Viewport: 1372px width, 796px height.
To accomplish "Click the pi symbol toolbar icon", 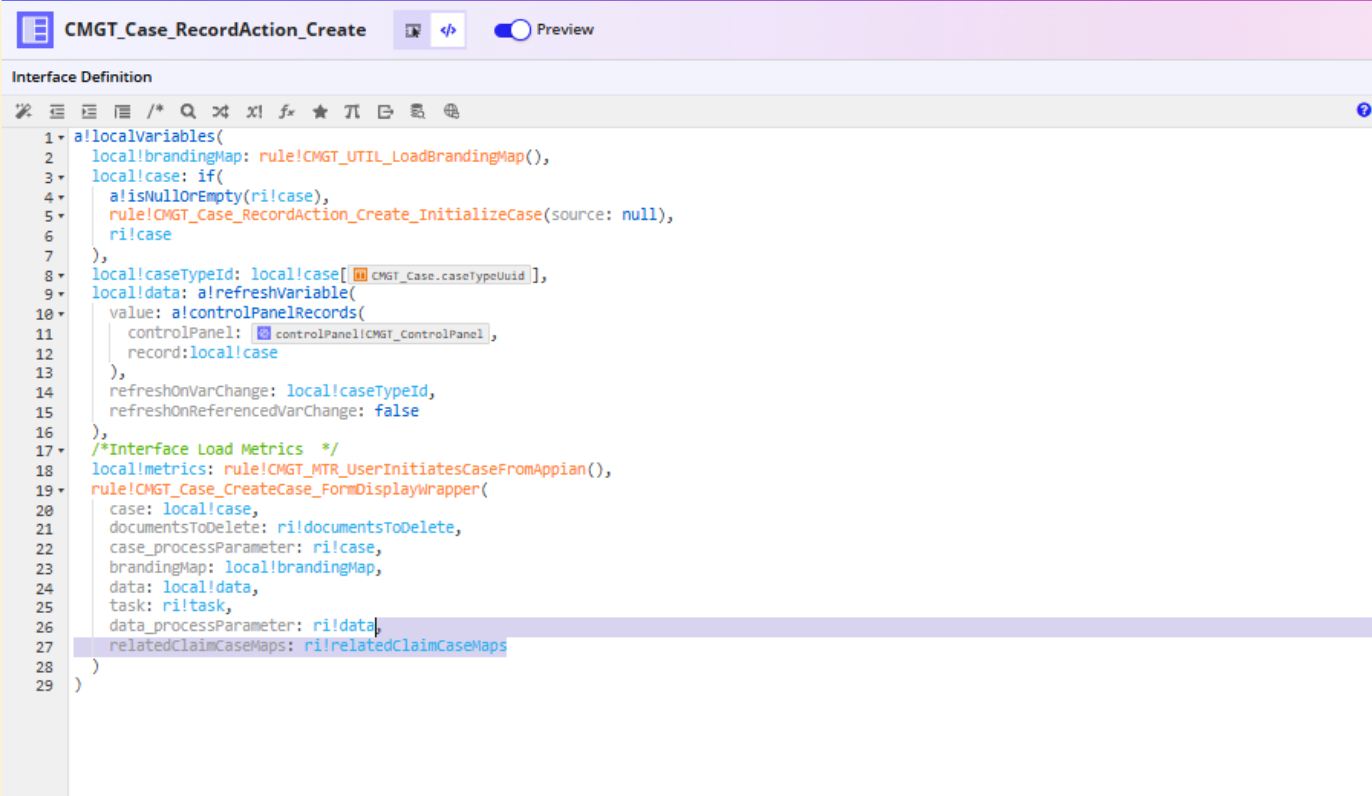I will (x=352, y=112).
